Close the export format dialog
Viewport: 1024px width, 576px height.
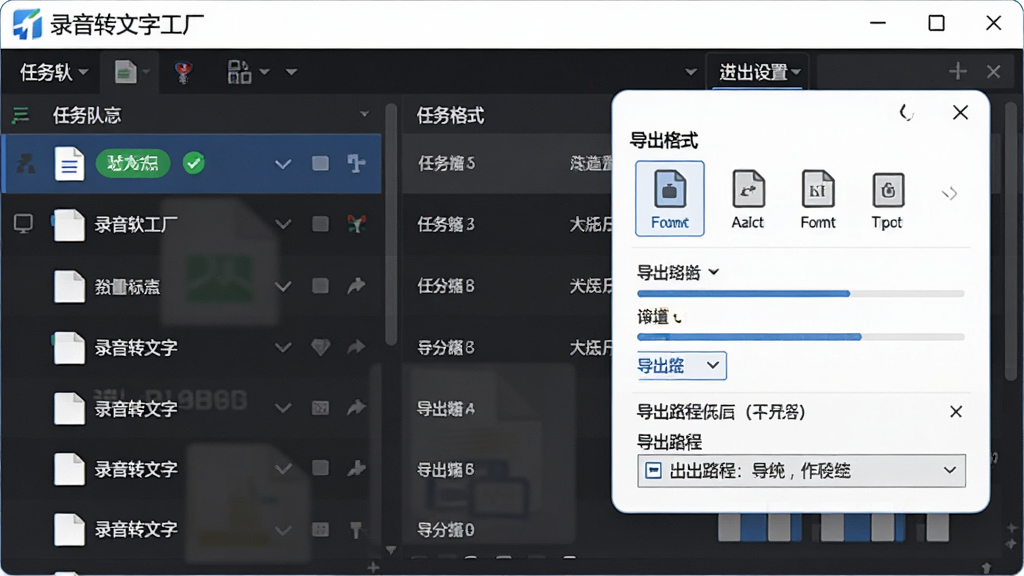coord(960,112)
